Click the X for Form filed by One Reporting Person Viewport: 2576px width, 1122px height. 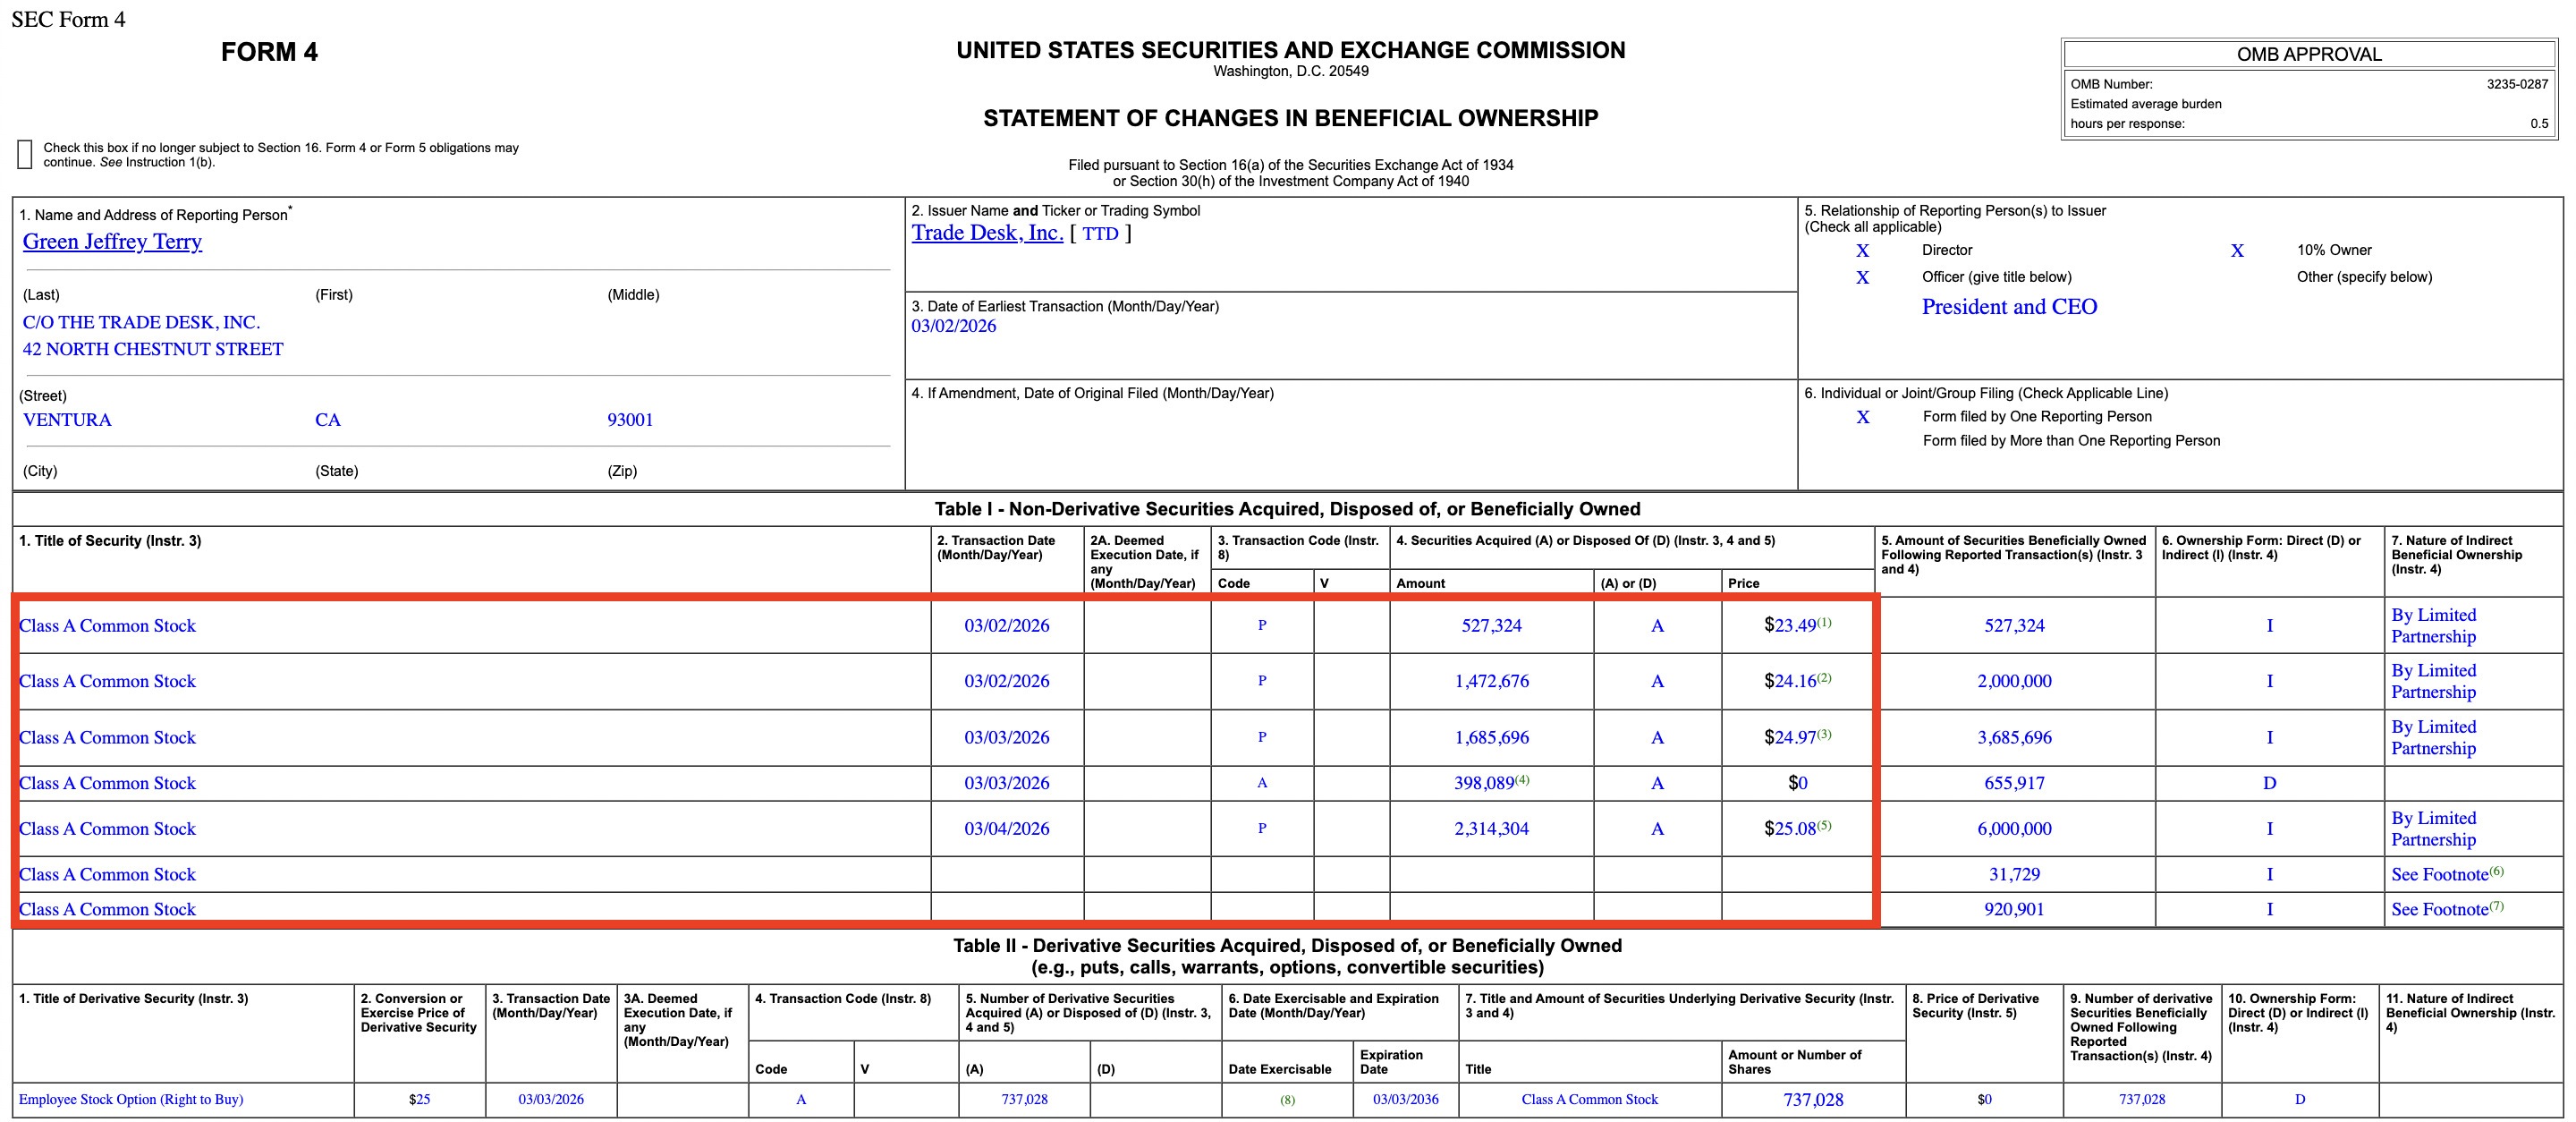click(x=1862, y=417)
